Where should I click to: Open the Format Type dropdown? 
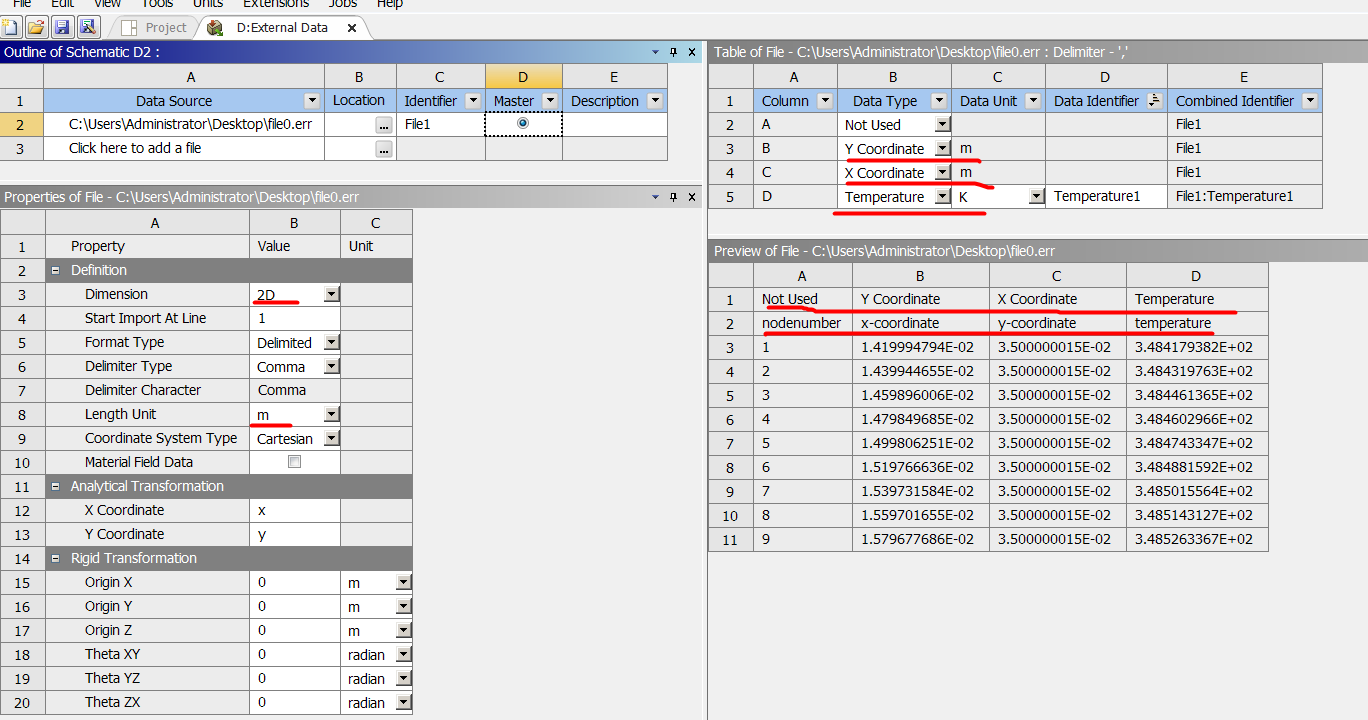click(x=332, y=342)
